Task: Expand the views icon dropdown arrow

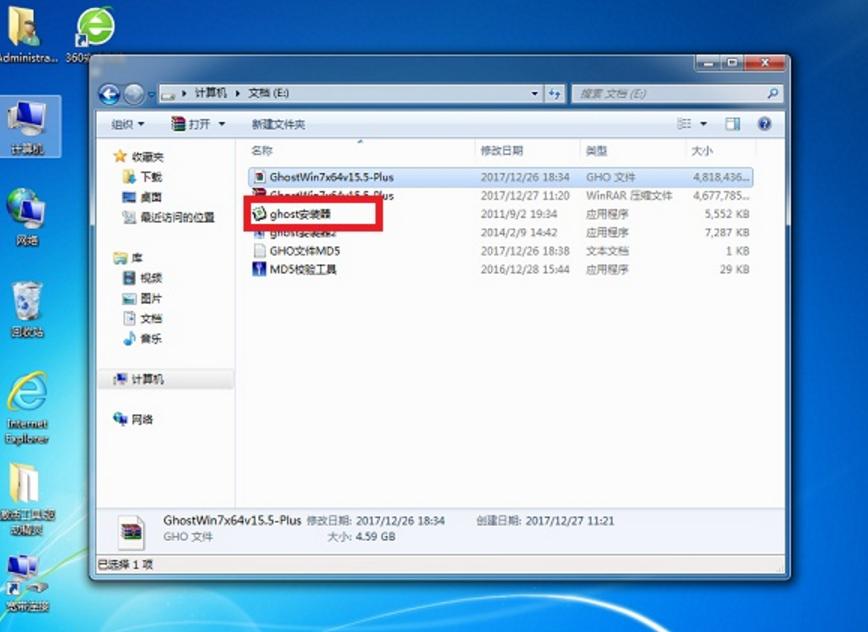Action: (x=704, y=124)
